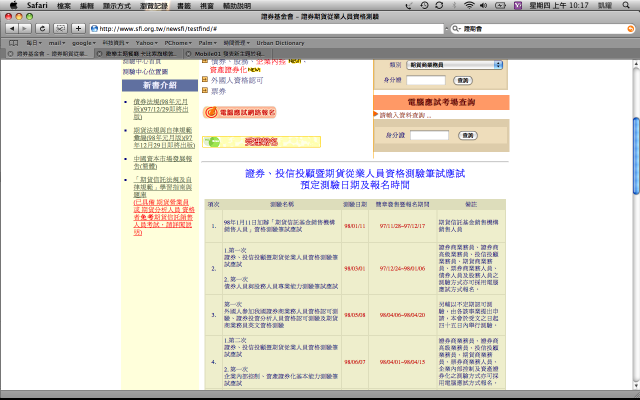
Task: Open the 顯示方式 (View) menu
Action: pos(117,6)
